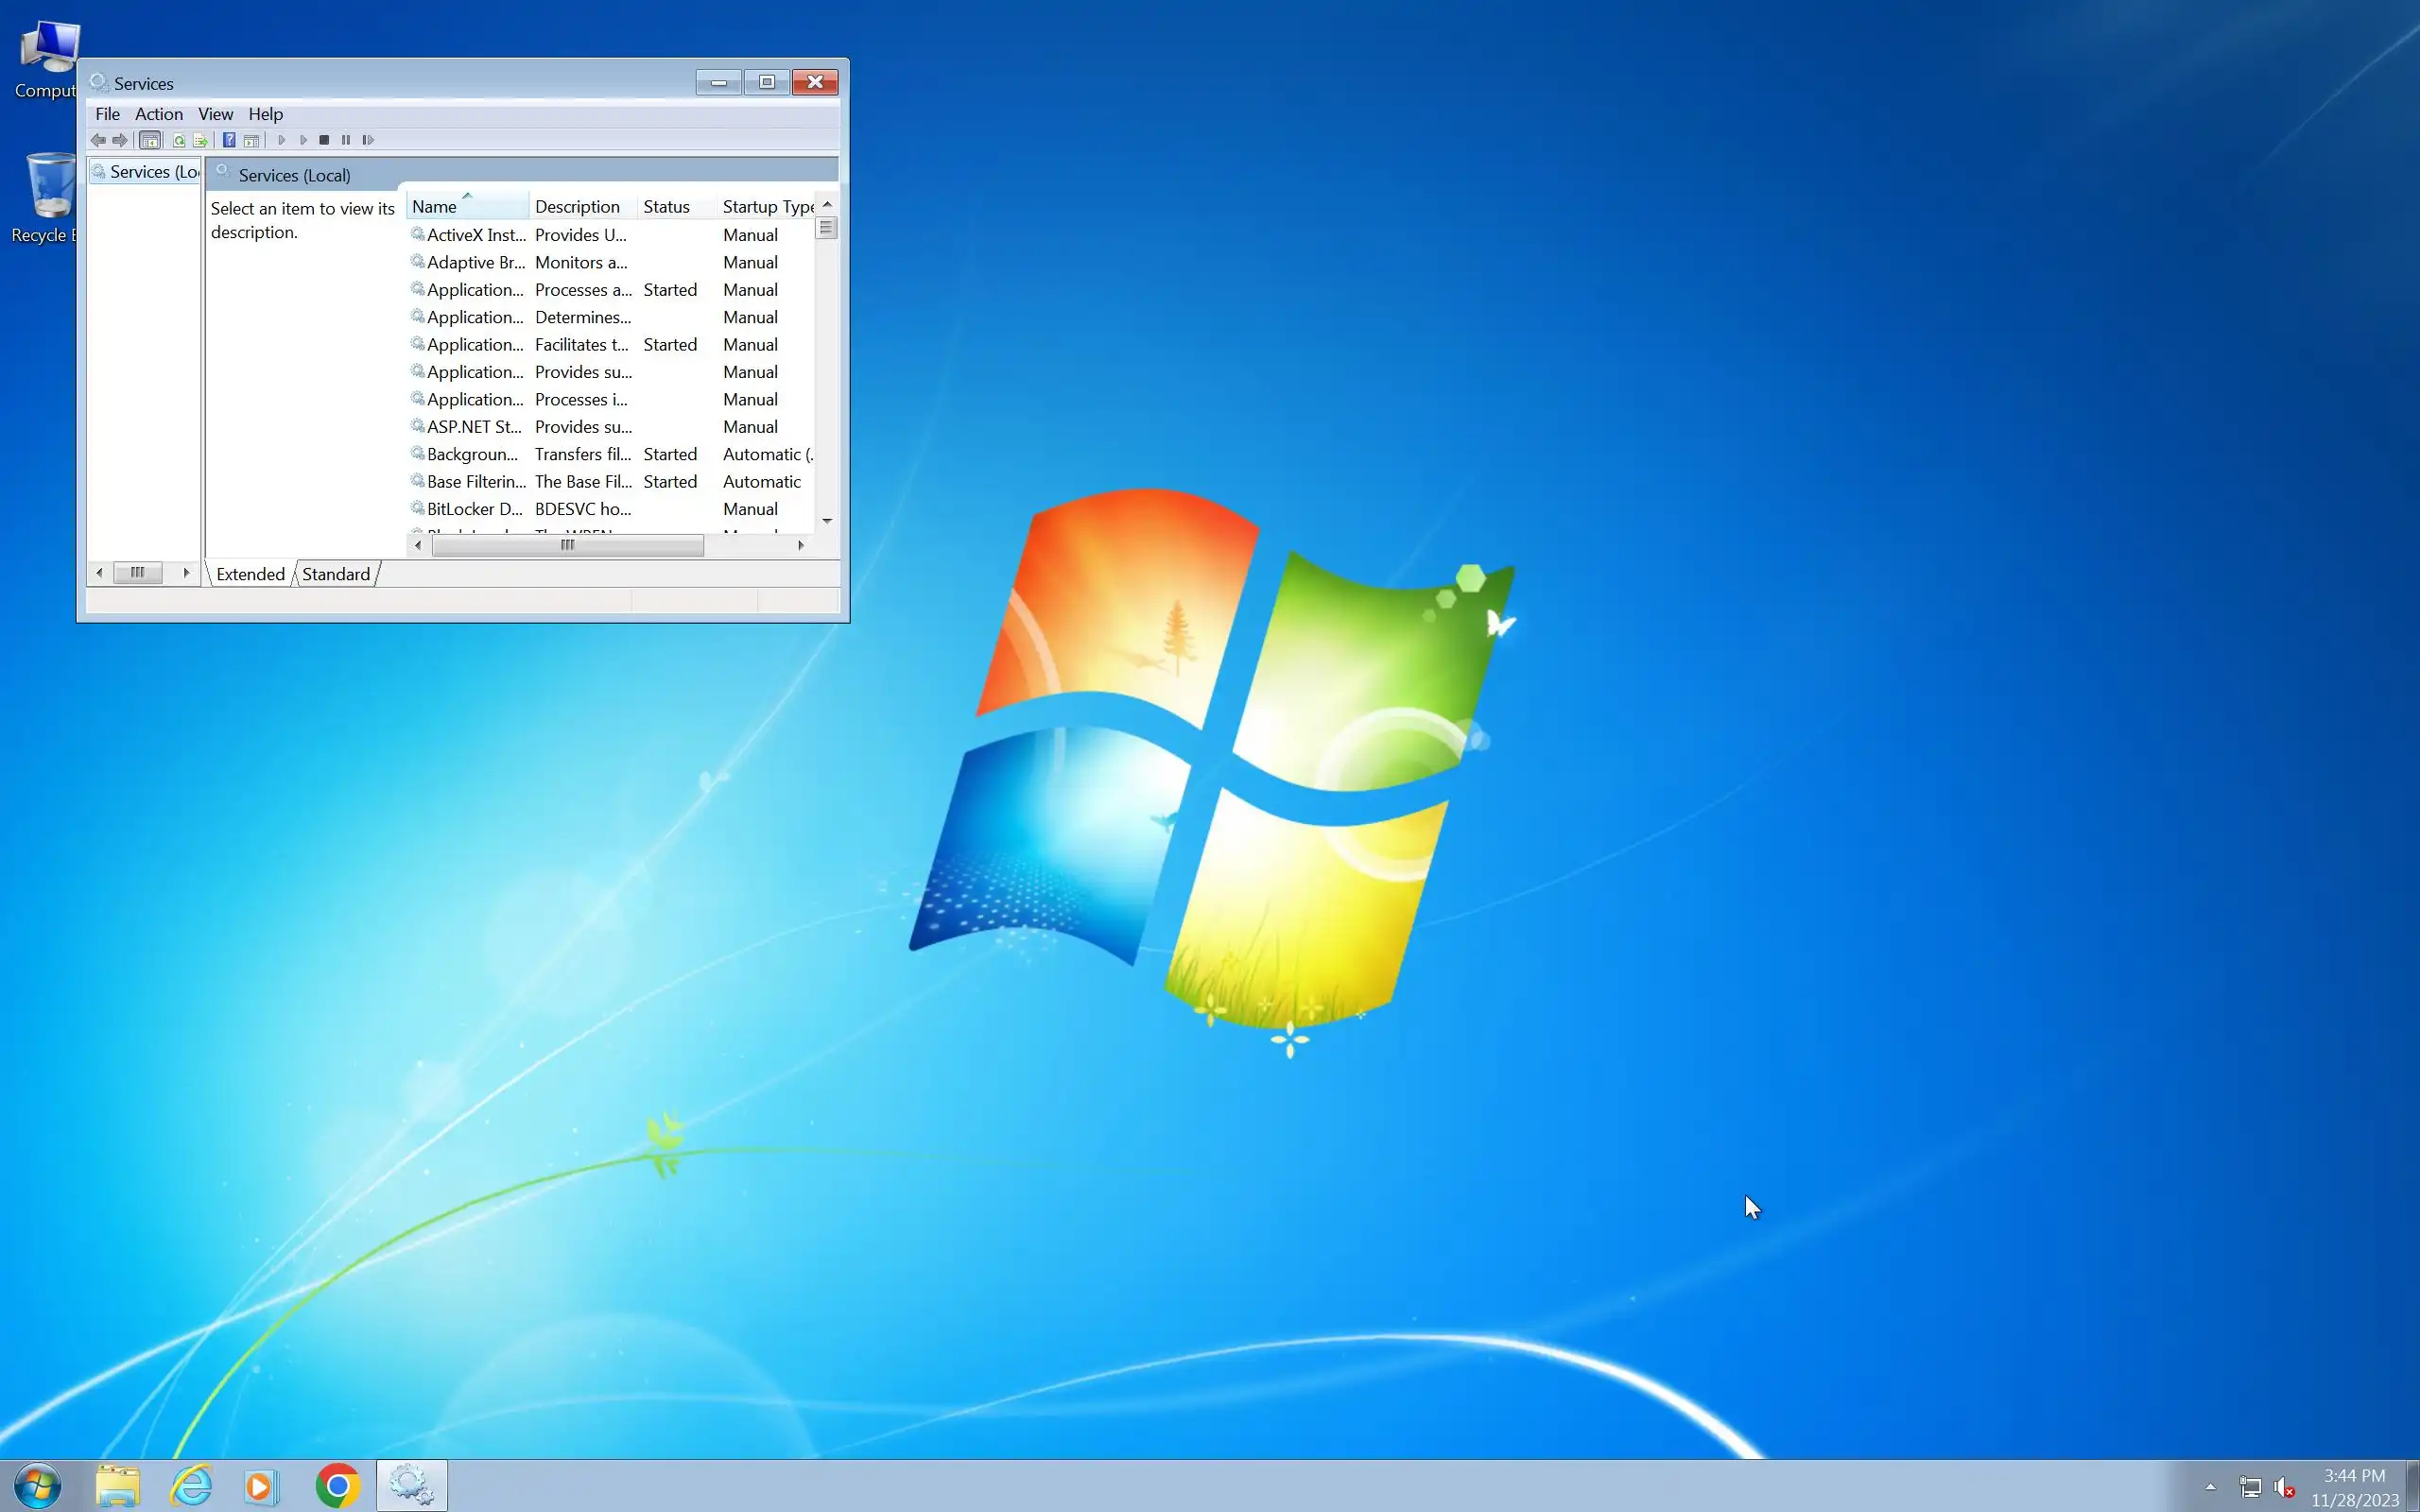
Task: Open the Action menu
Action: click(x=158, y=114)
